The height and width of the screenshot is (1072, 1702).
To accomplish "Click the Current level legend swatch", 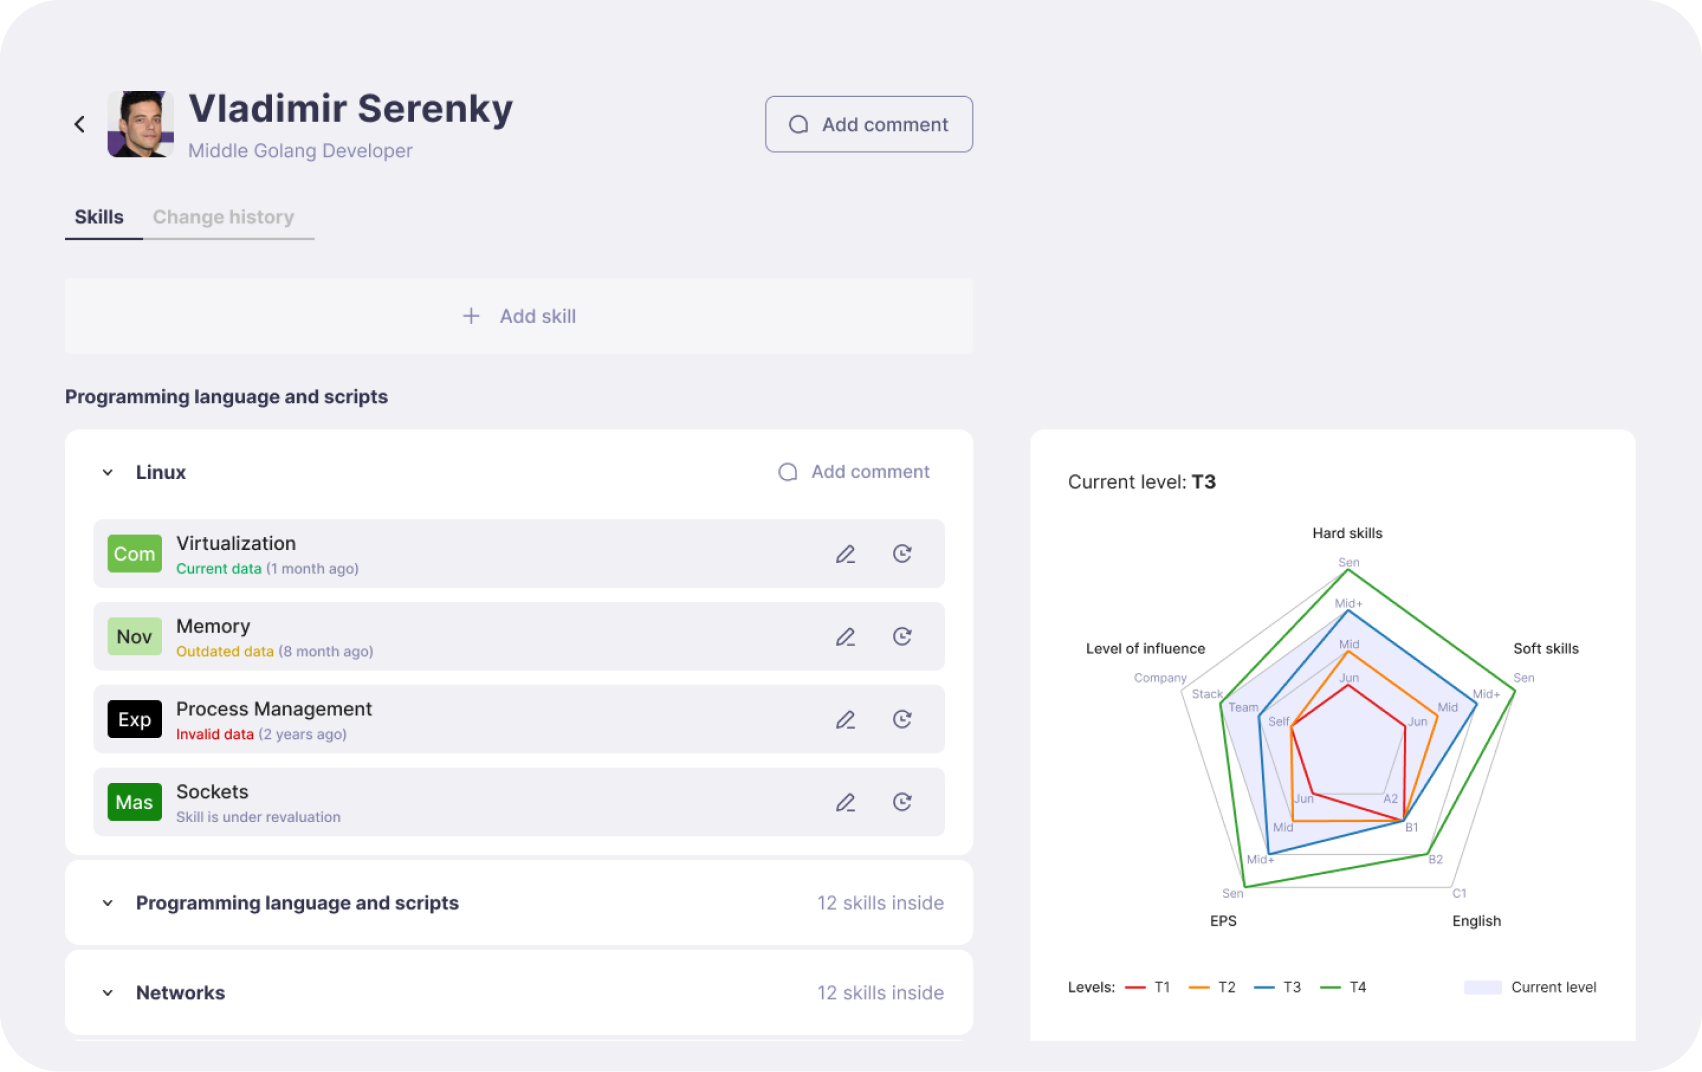I will tap(1482, 987).
